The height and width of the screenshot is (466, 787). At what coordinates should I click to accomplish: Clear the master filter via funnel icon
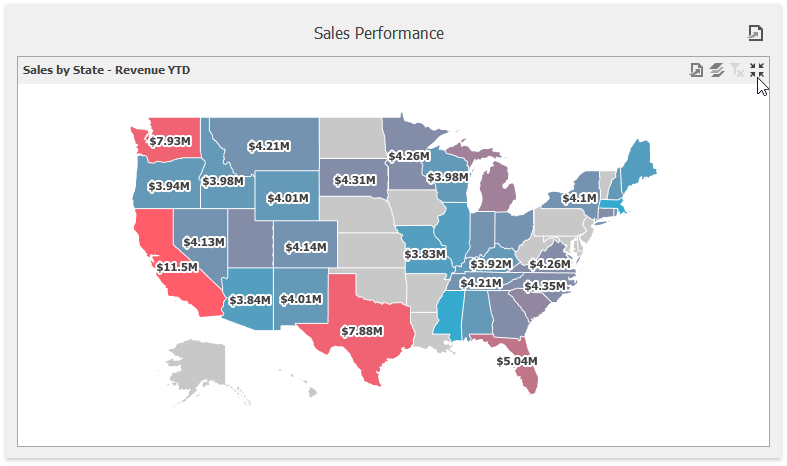coord(737,70)
